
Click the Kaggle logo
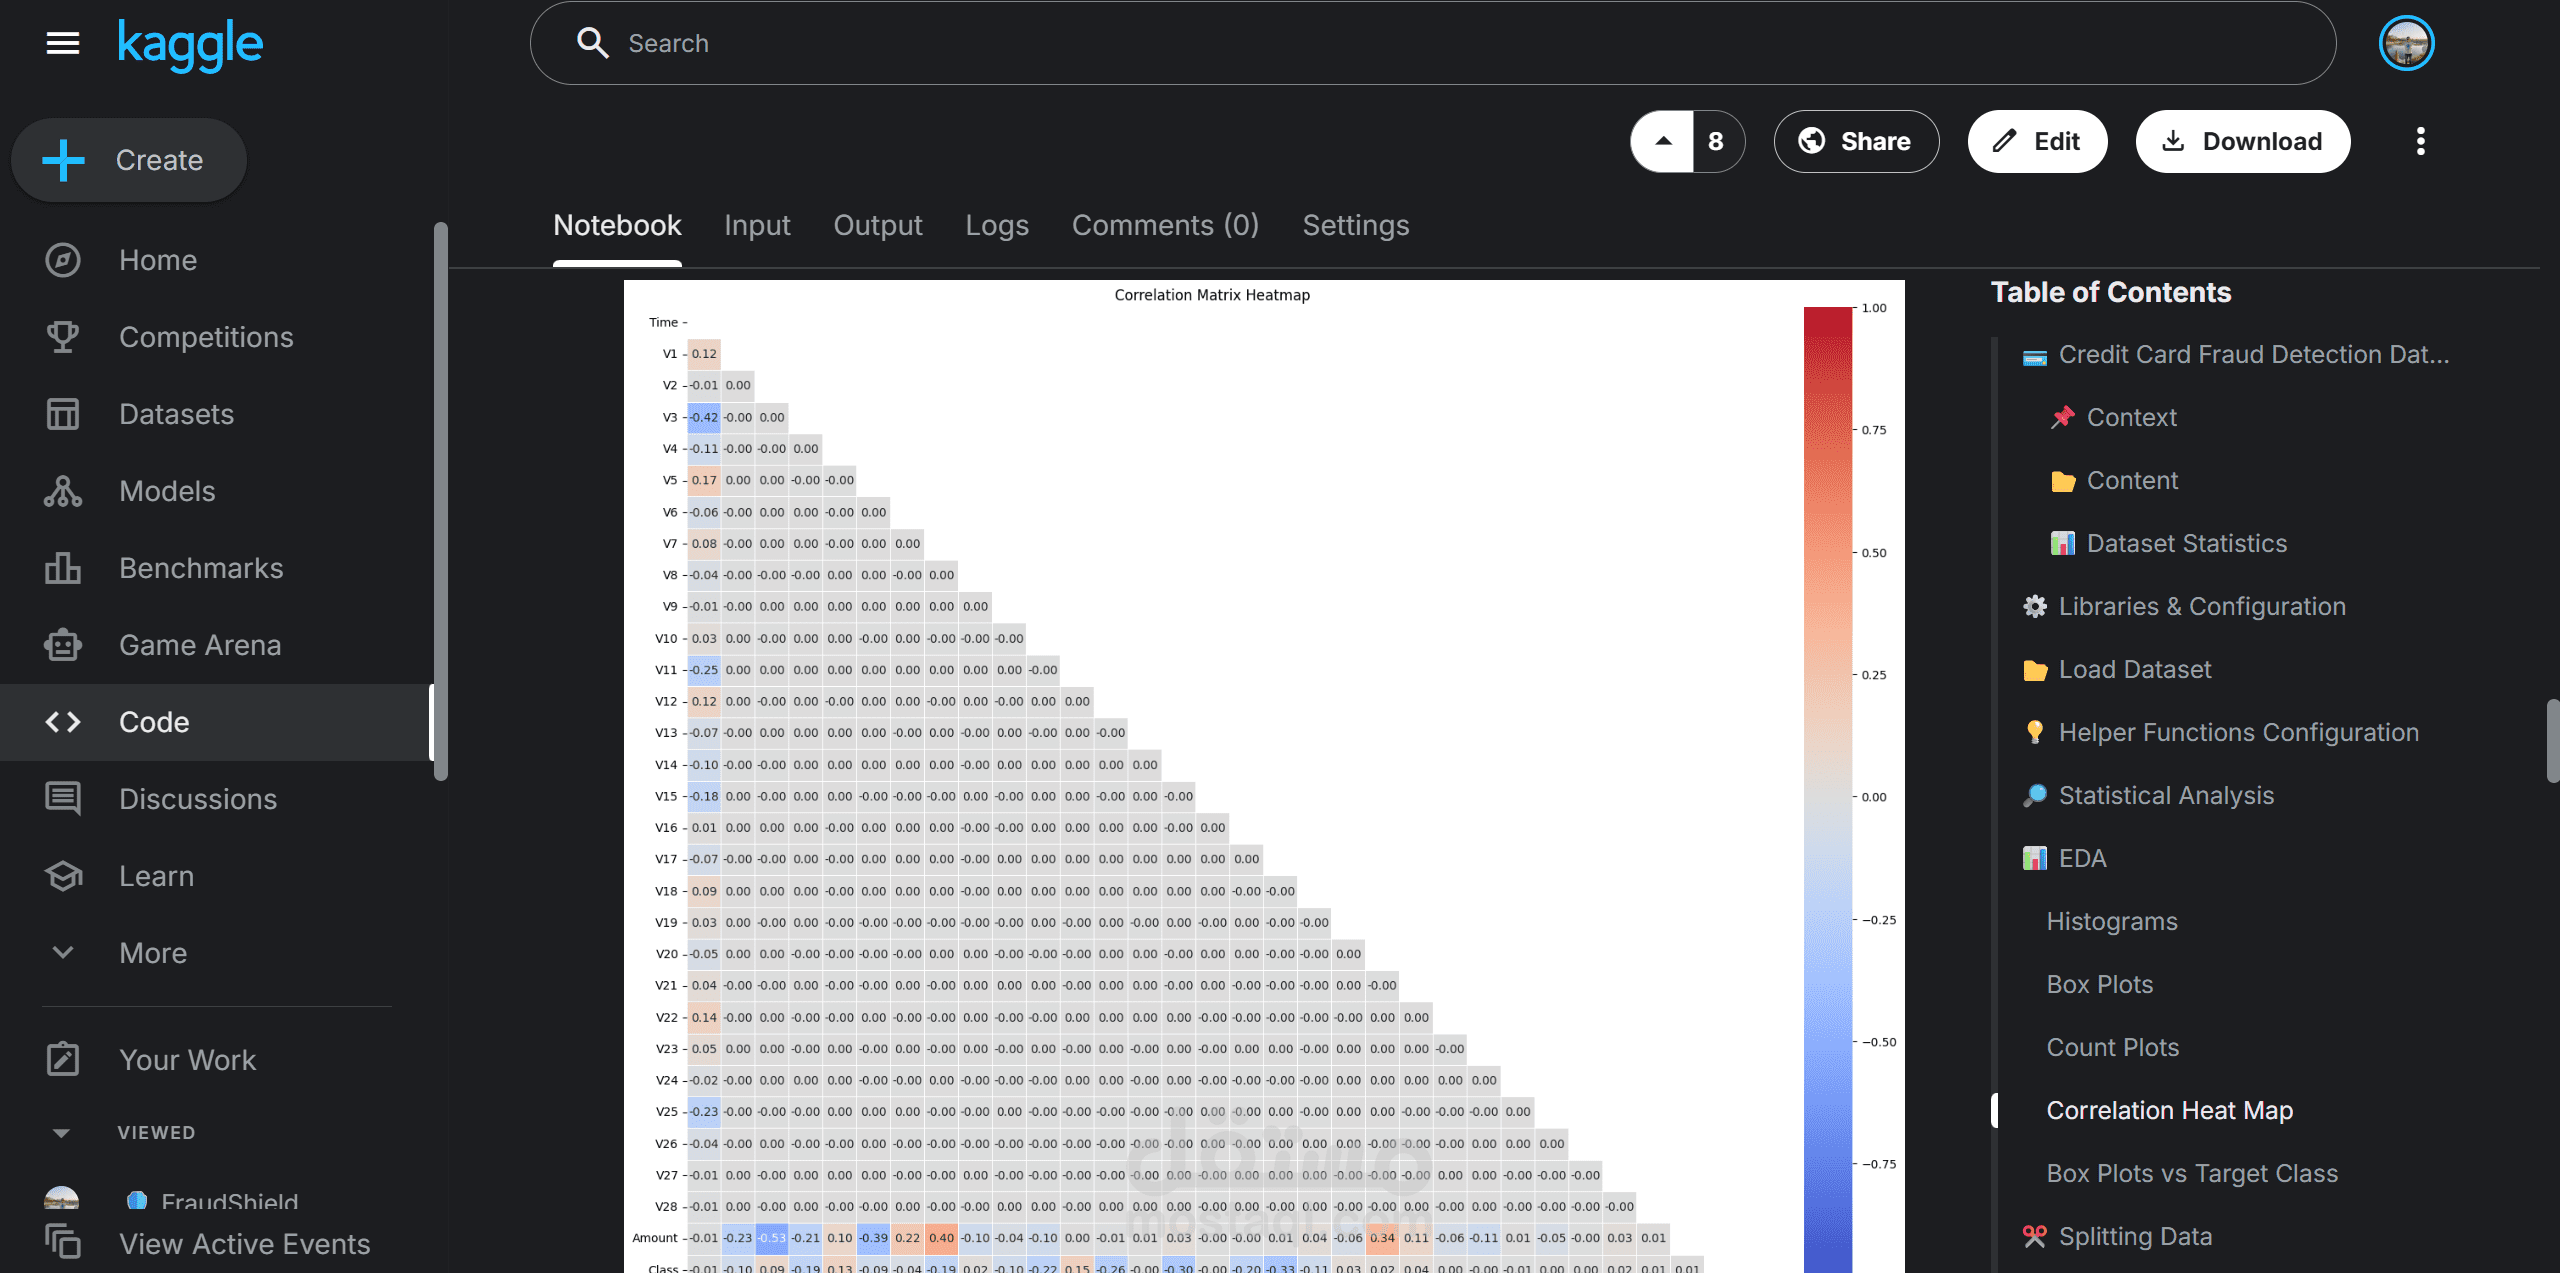pos(190,44)
